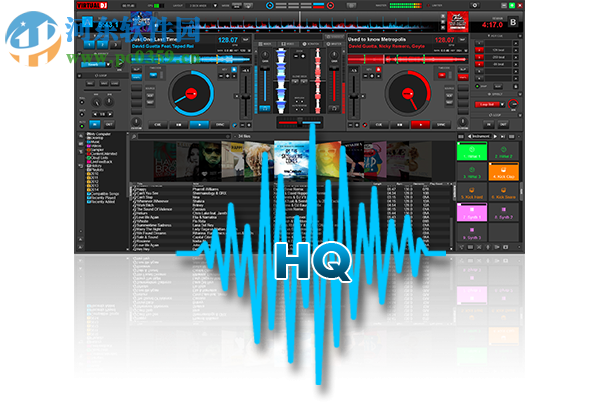Sync deck B with SYNC button
This screenshot has height=403, width=600.
[441, 125]
